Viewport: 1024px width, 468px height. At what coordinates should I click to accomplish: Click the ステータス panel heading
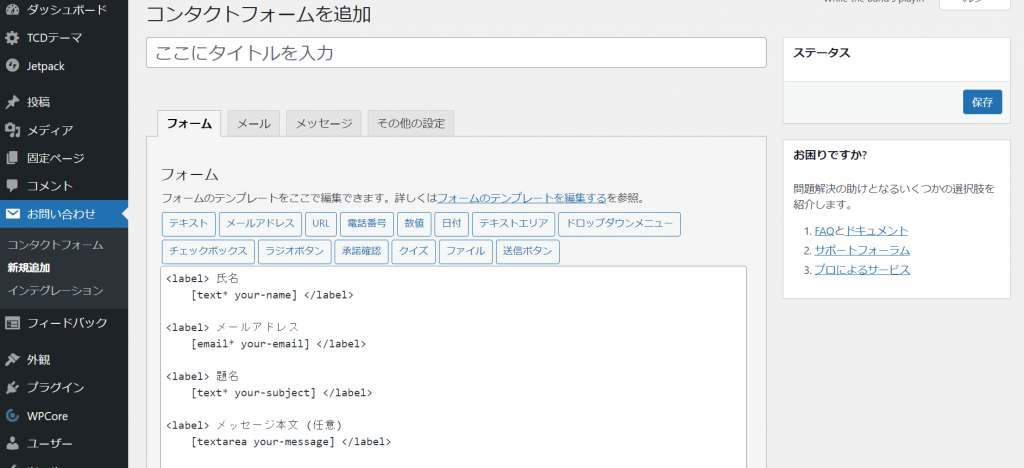[x=822, y=54]
